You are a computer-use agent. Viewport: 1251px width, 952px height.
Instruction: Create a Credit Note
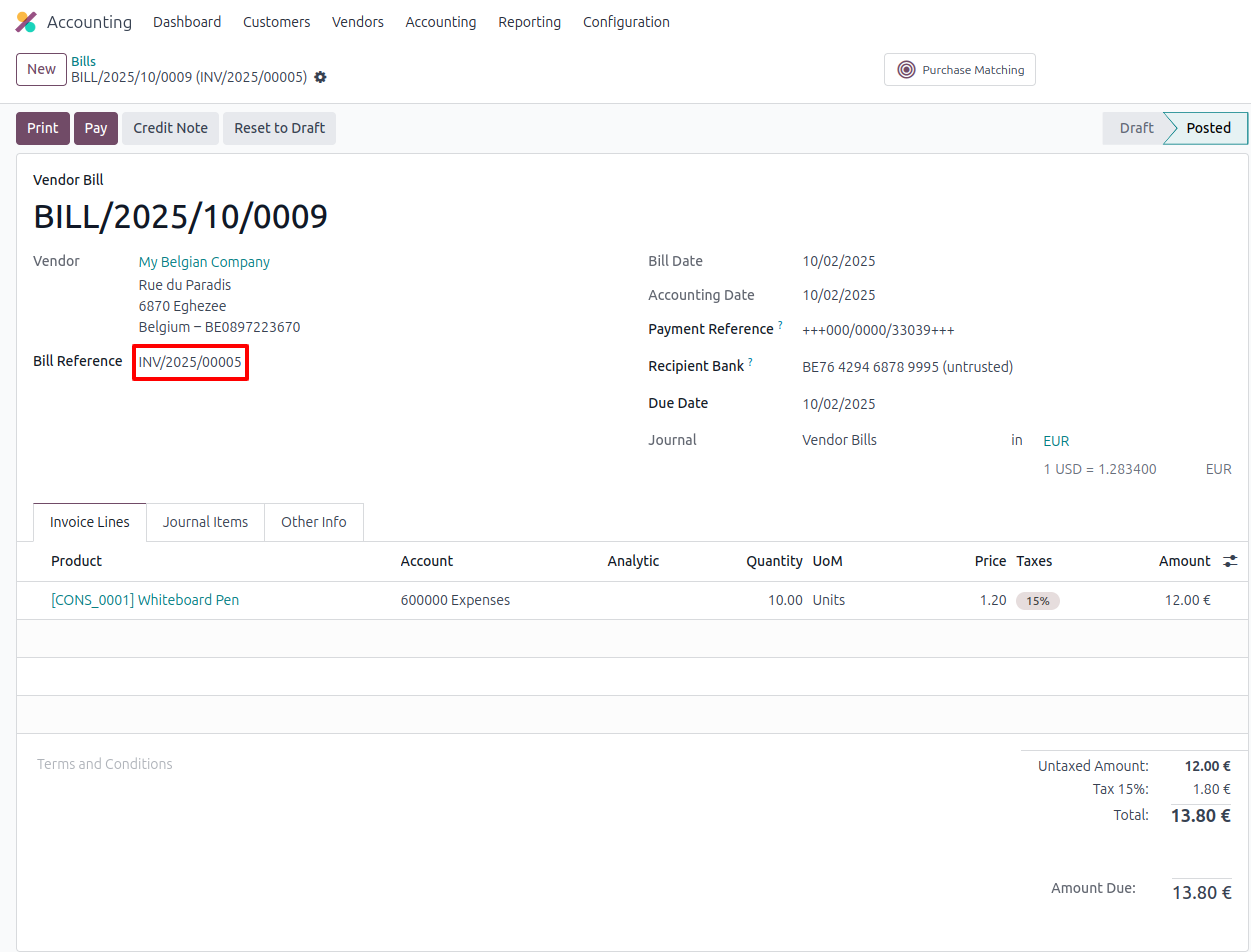click(x=171, y=128)
